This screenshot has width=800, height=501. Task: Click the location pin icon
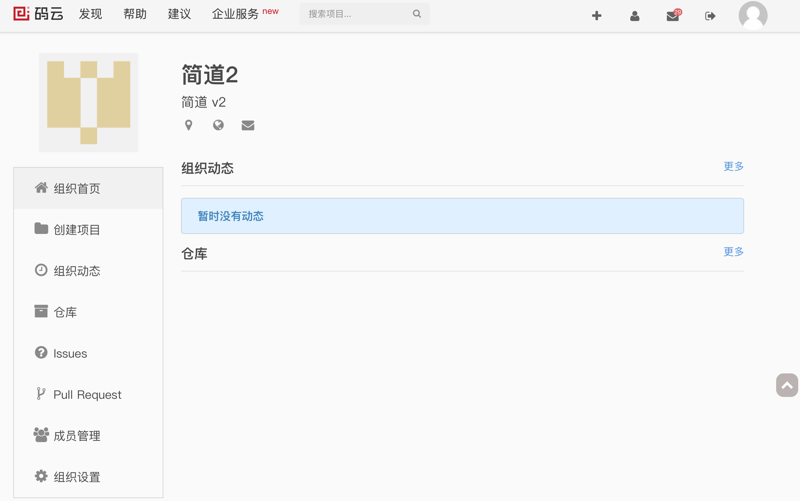pos(189,125)
